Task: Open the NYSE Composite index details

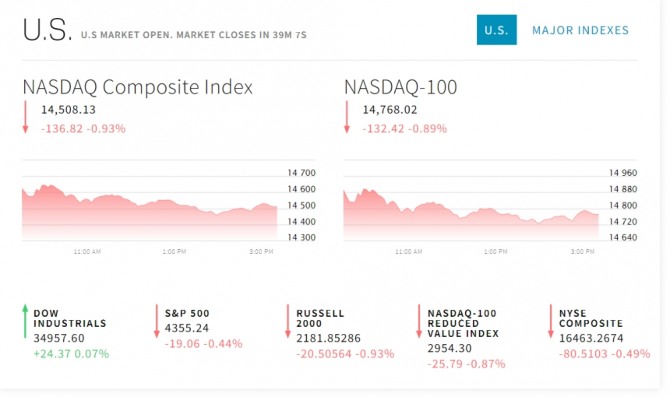Action: coord(591,318)
